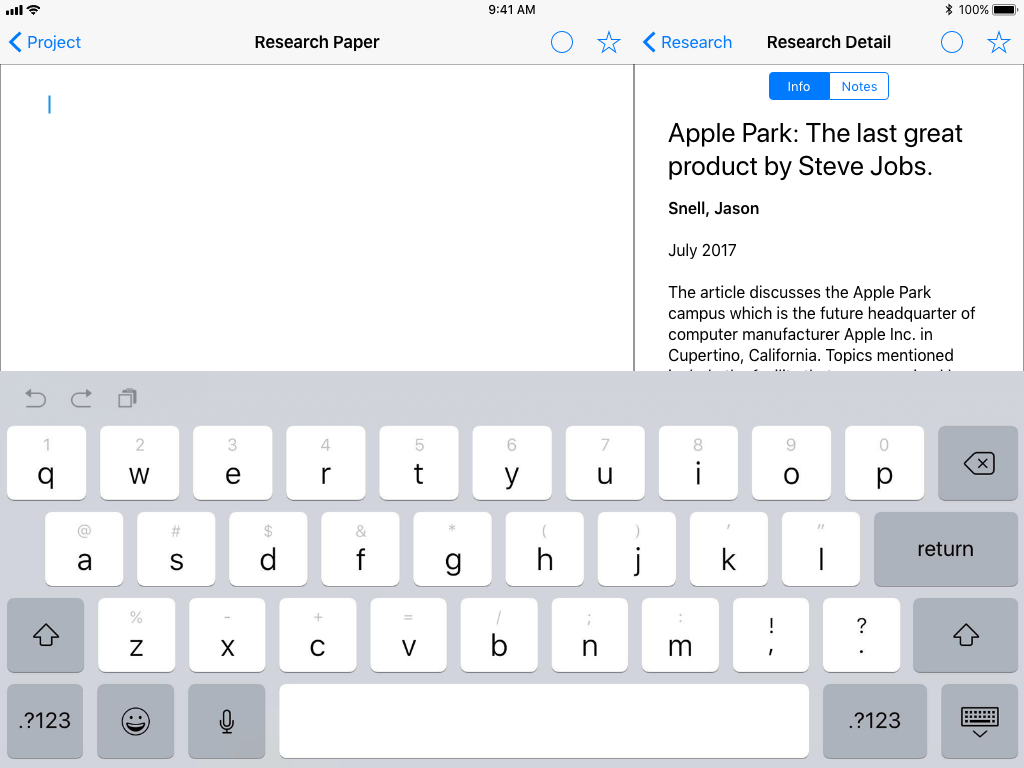Go back to Project
Image resolution: width=1024 pixels, height=768 pixels.
(x=44, y=42)
